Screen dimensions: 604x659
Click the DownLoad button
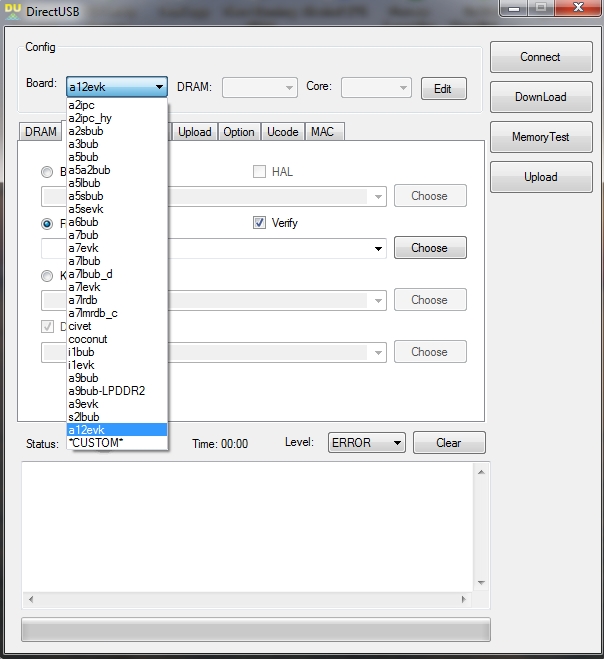click(541, 97)
